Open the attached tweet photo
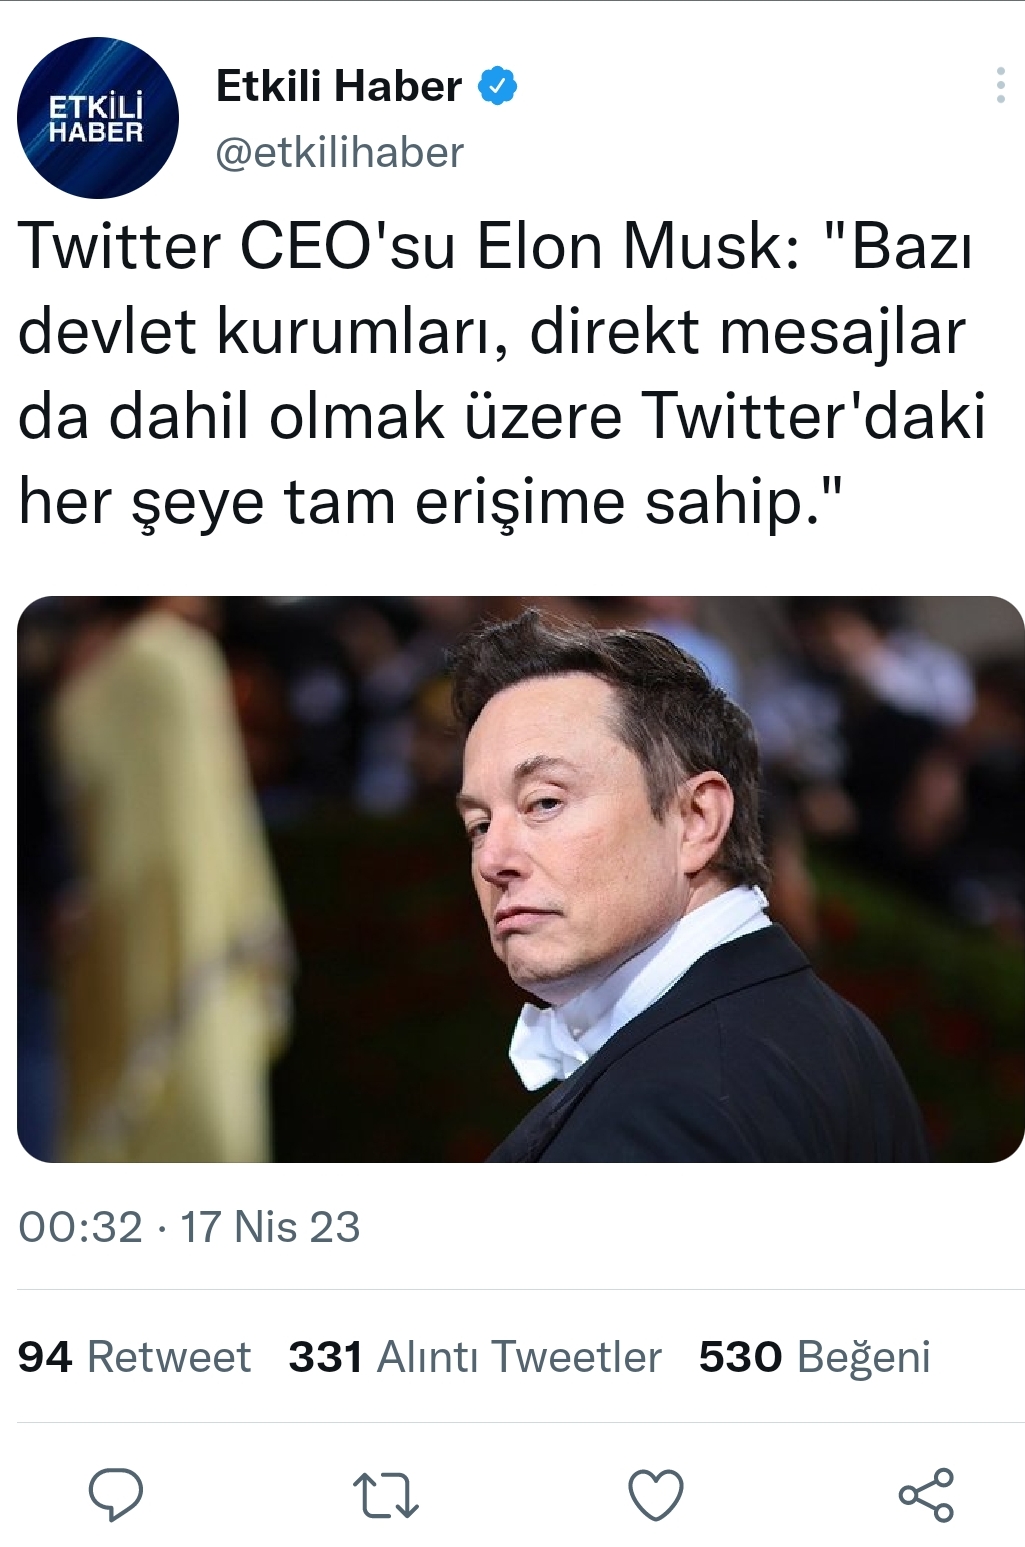Image resolution: width=1025 pixels, height=1547 pixels. click(520, 879)
